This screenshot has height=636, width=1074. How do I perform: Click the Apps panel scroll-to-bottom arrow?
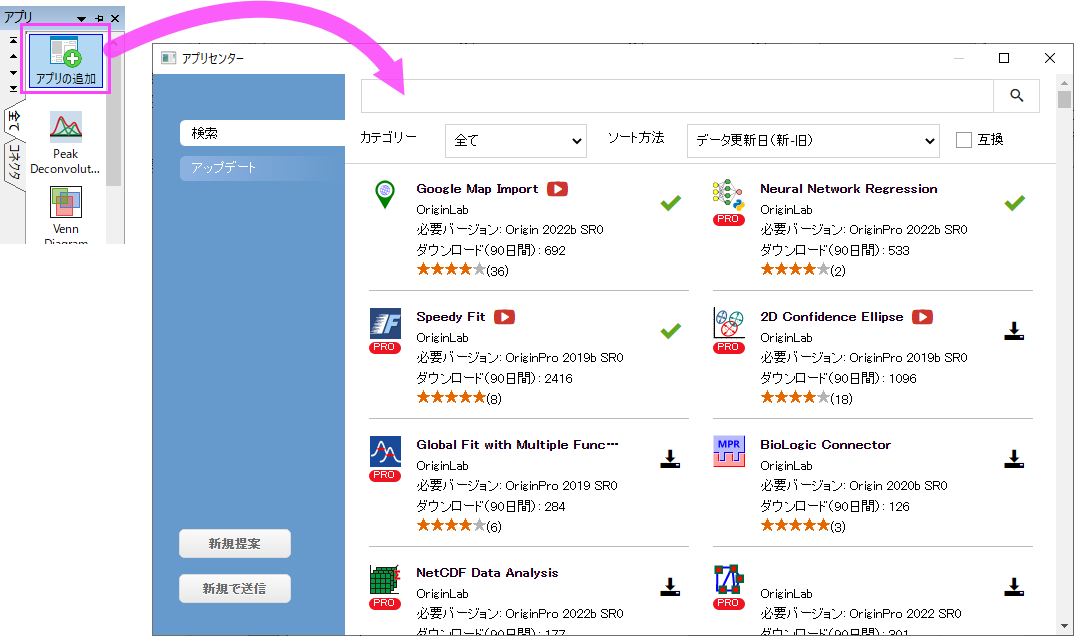(13, 88)
